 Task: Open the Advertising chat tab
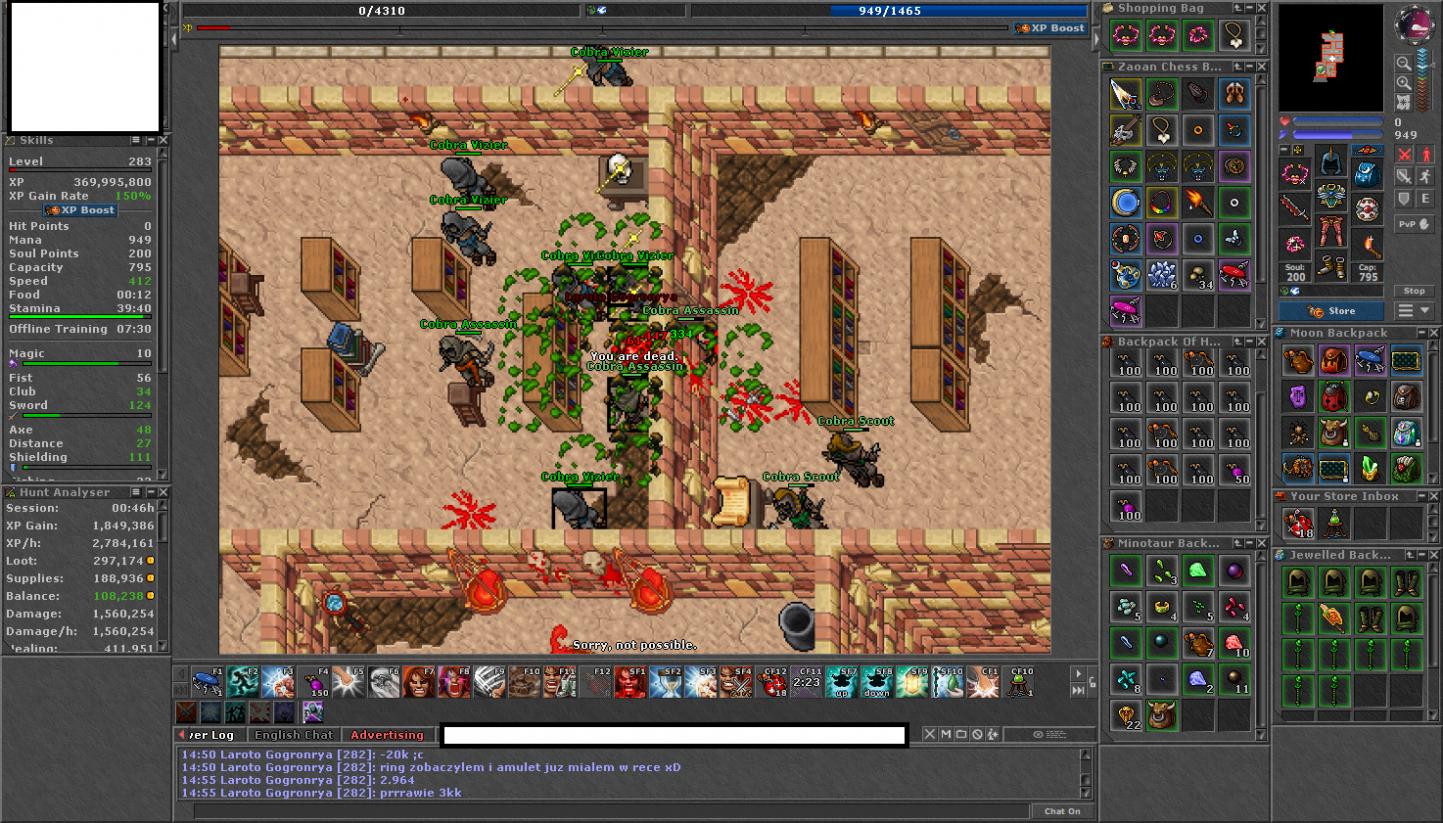point(387,735)
